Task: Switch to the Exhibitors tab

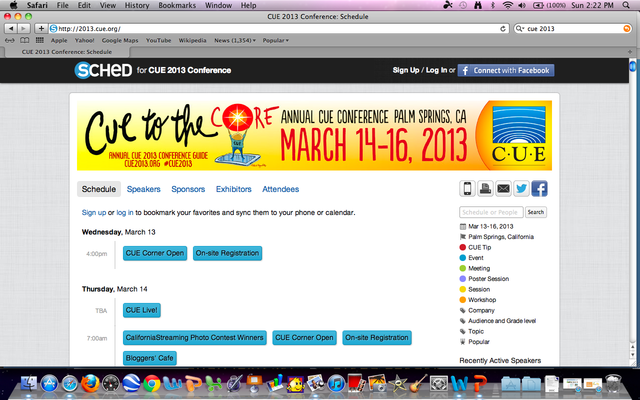Action: tap(233, 189)
